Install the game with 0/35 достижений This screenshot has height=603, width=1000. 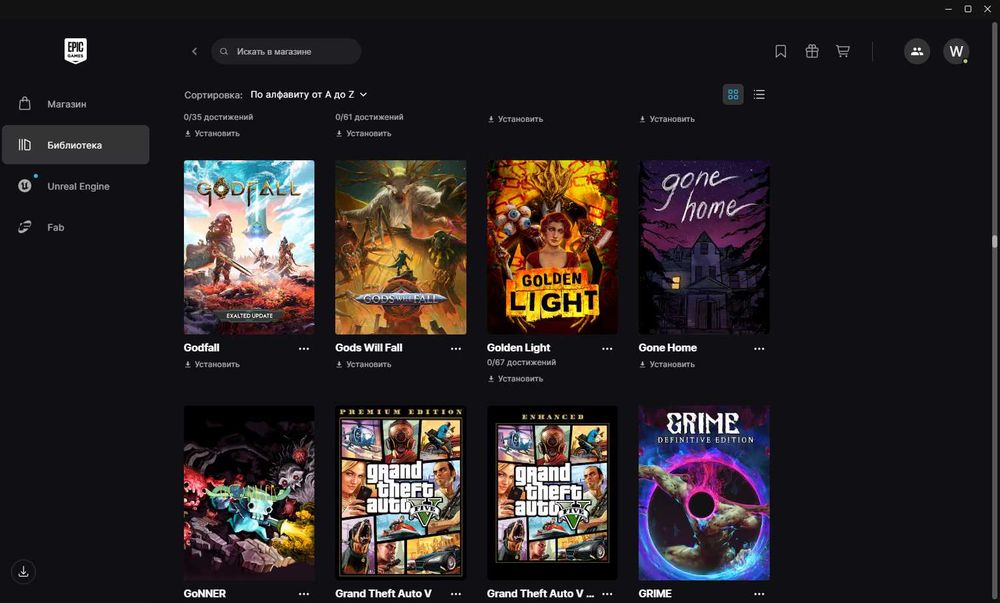point(212,134)
